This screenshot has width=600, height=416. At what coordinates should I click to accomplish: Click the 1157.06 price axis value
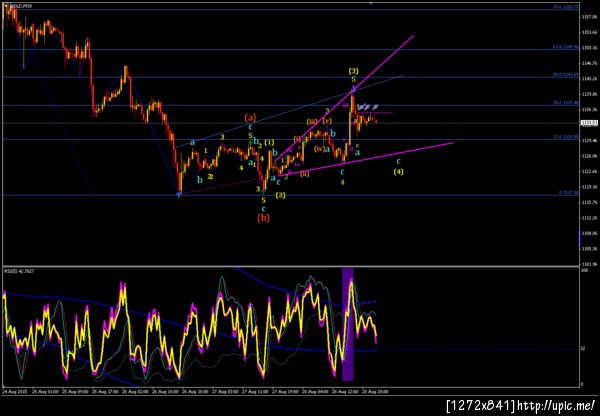589,17
